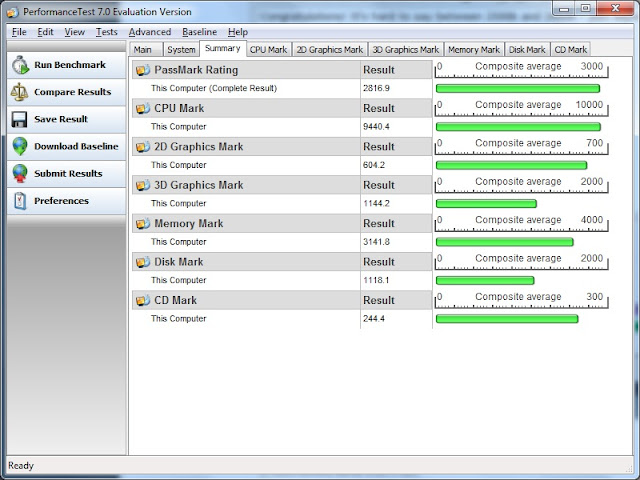Click the CPU Mark green result bar
Viewport: 640px width, 480px height.
518,127
